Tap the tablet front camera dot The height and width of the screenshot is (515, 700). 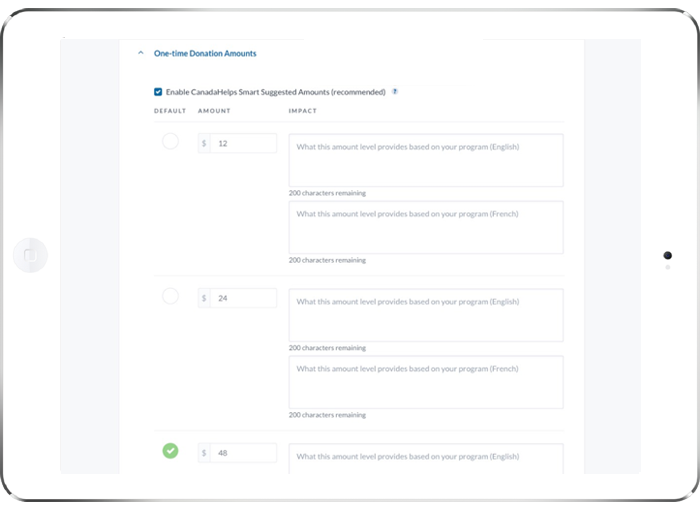[x=667, y=256]
